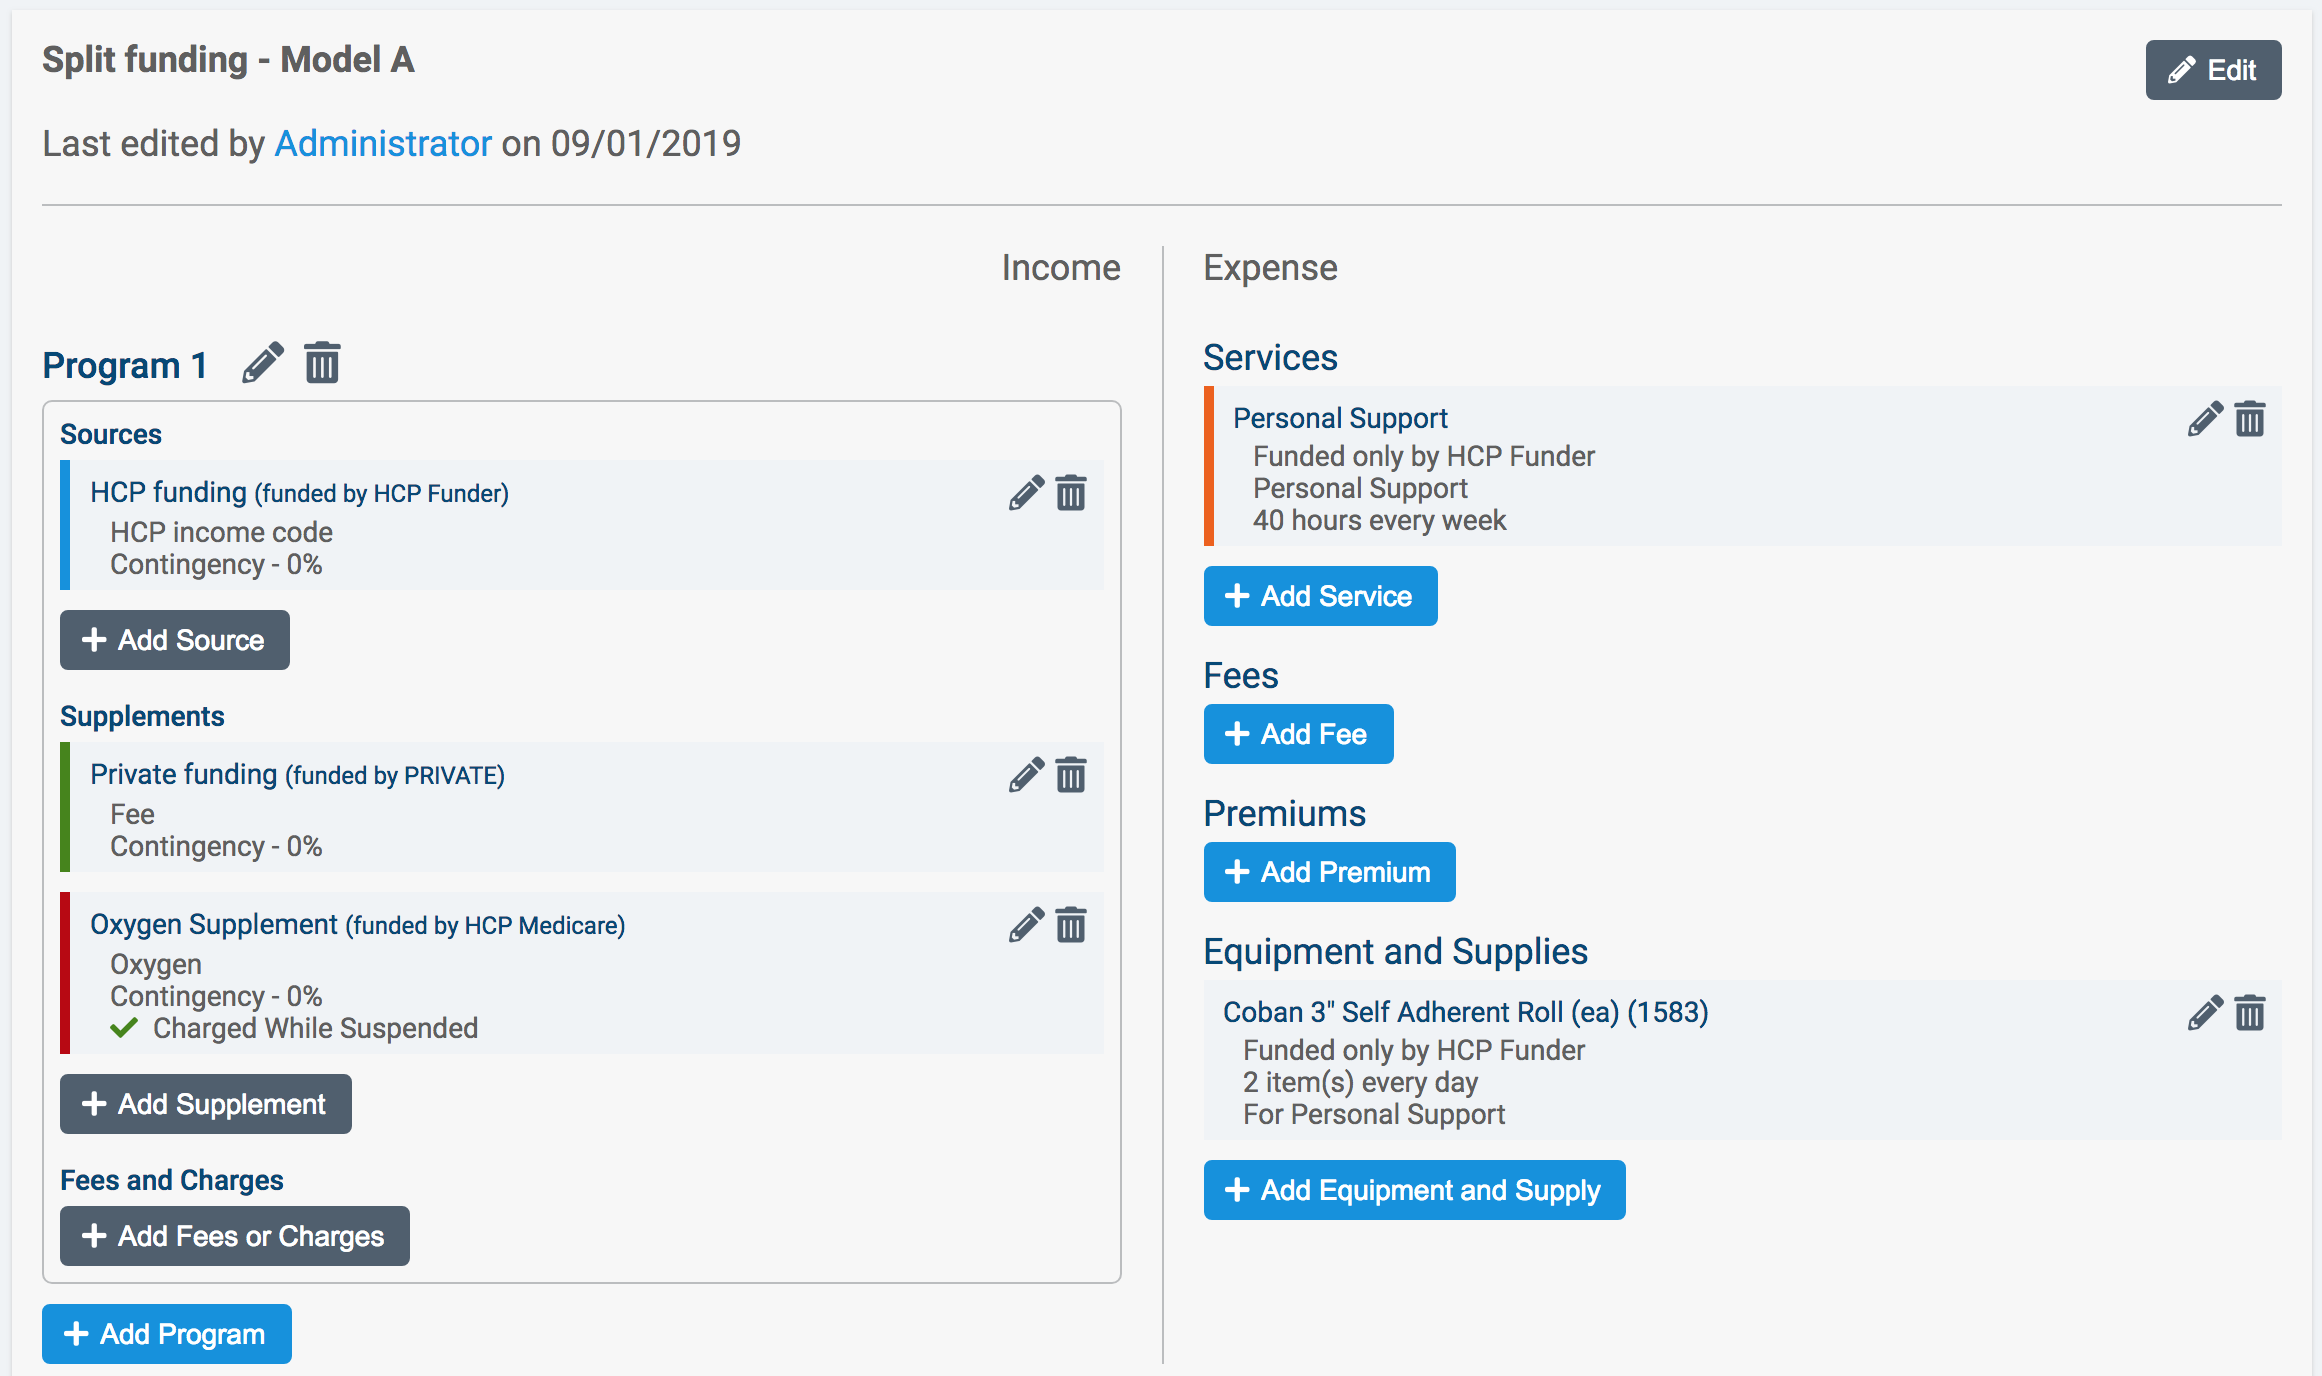Edit the Personal Support service
The image size is (2322, 1376).
[2205, 419]
